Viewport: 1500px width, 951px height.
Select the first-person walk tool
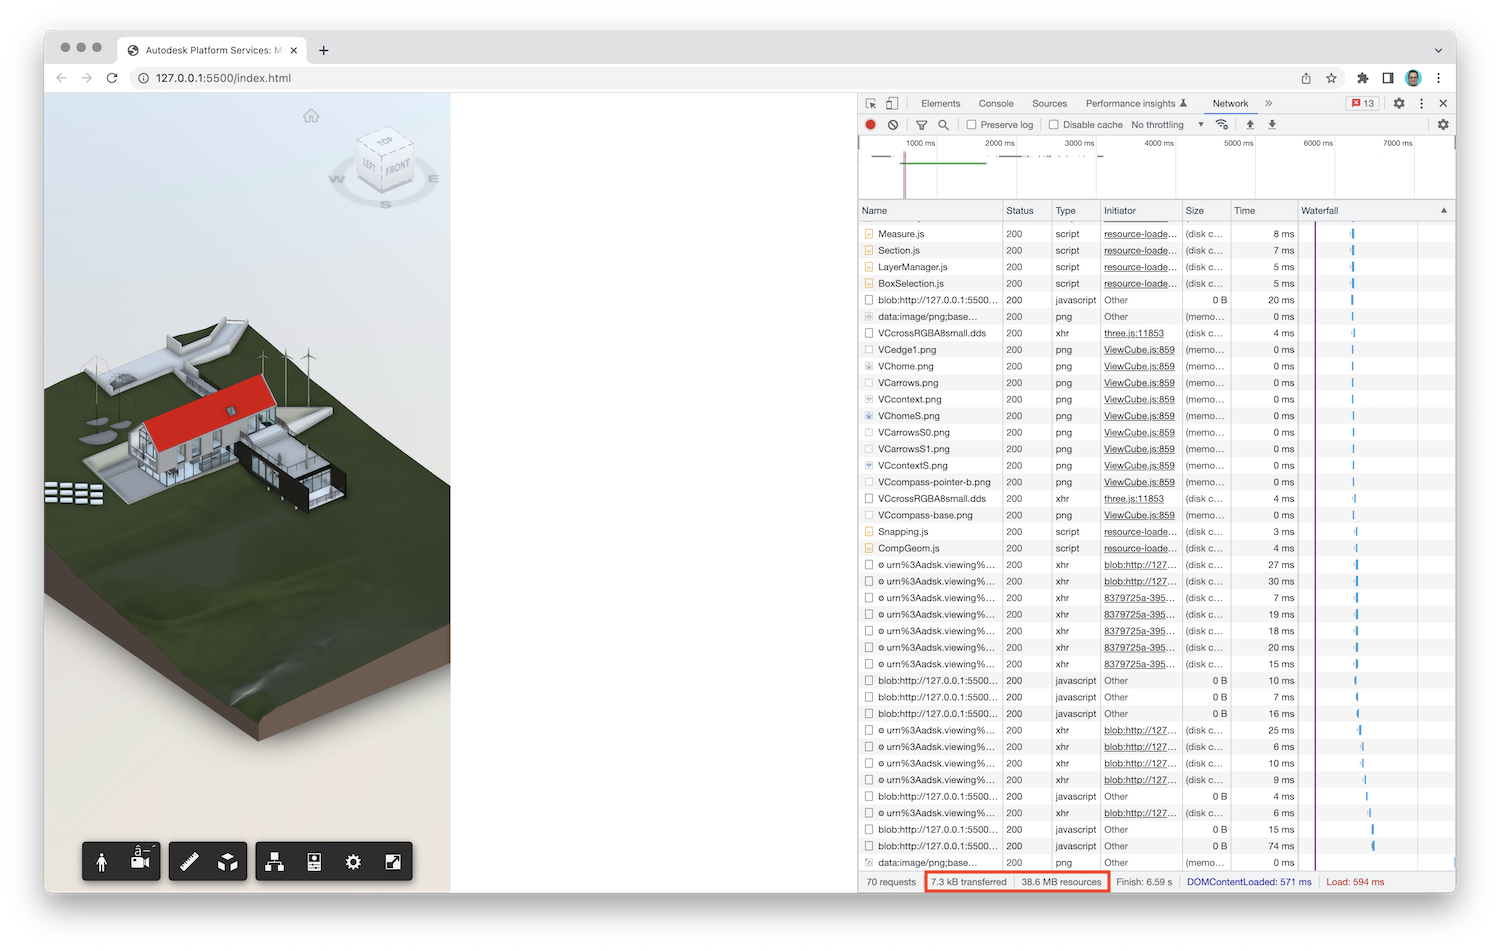[x=101, y=861]
